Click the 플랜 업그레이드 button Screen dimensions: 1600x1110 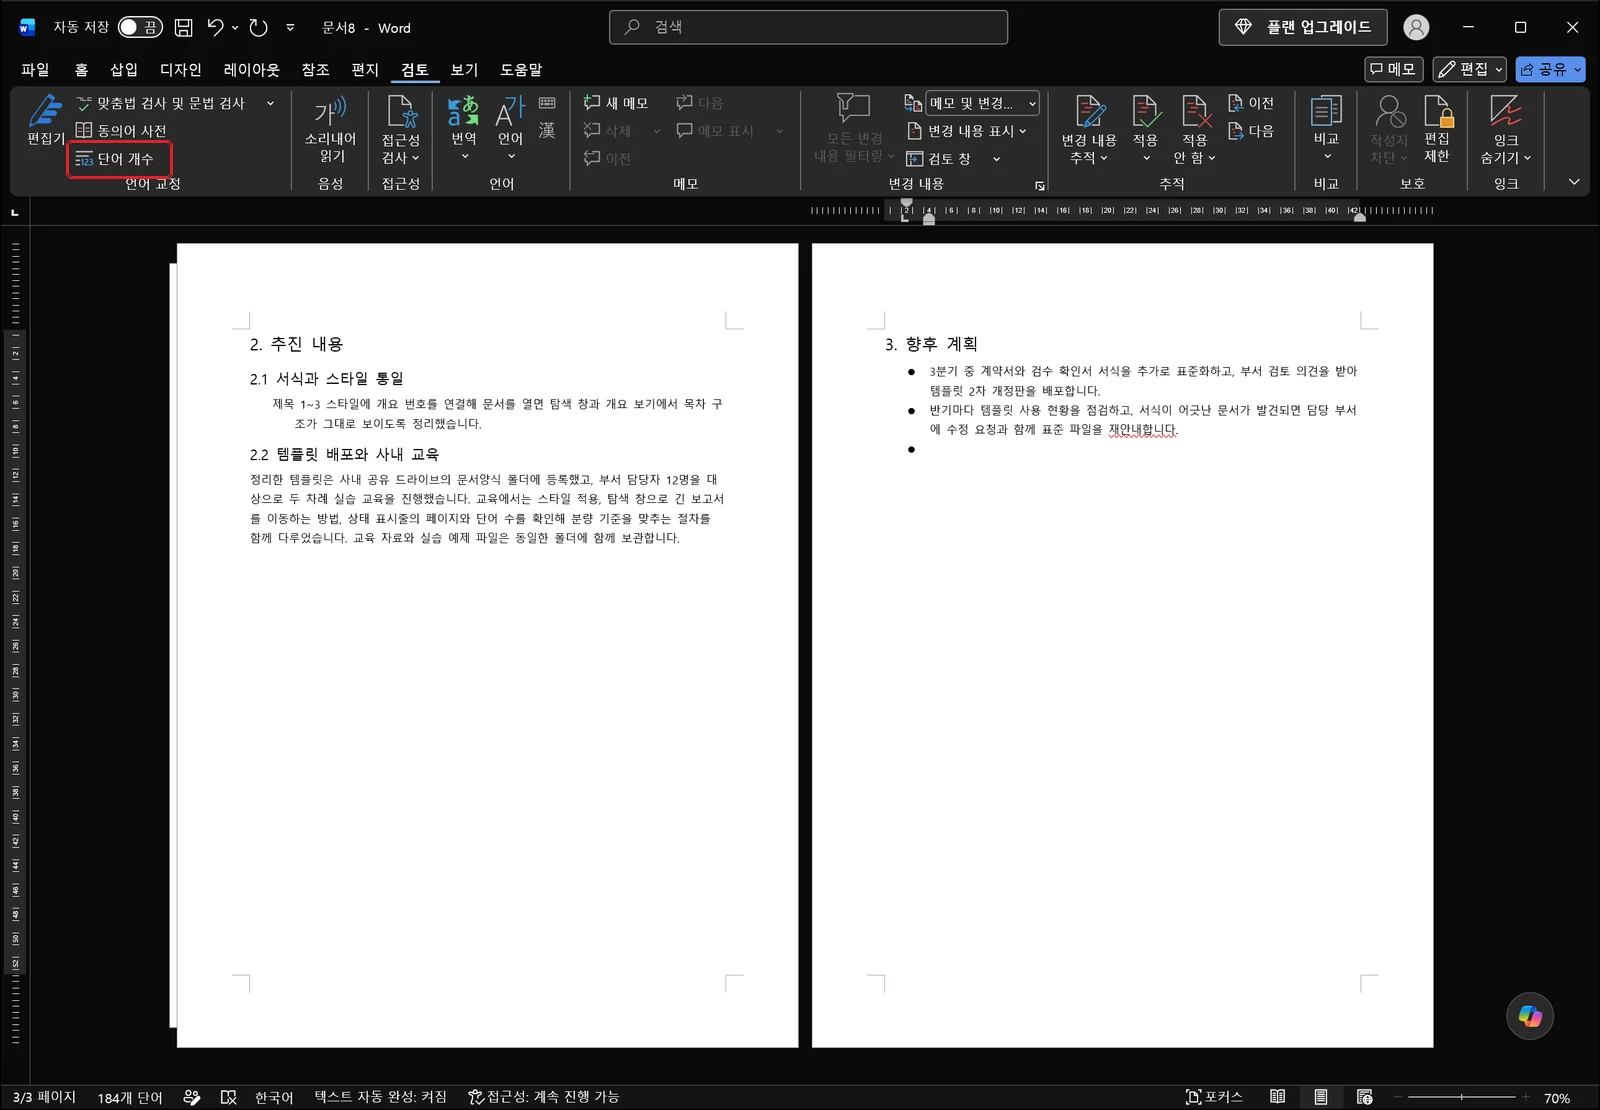[1303, 27]
